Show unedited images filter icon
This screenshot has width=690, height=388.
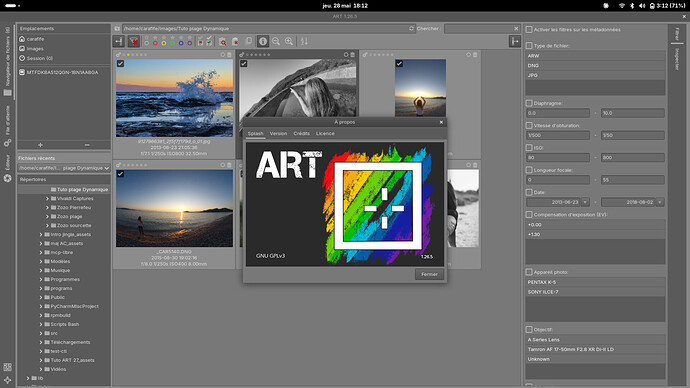tap(201, 42)
